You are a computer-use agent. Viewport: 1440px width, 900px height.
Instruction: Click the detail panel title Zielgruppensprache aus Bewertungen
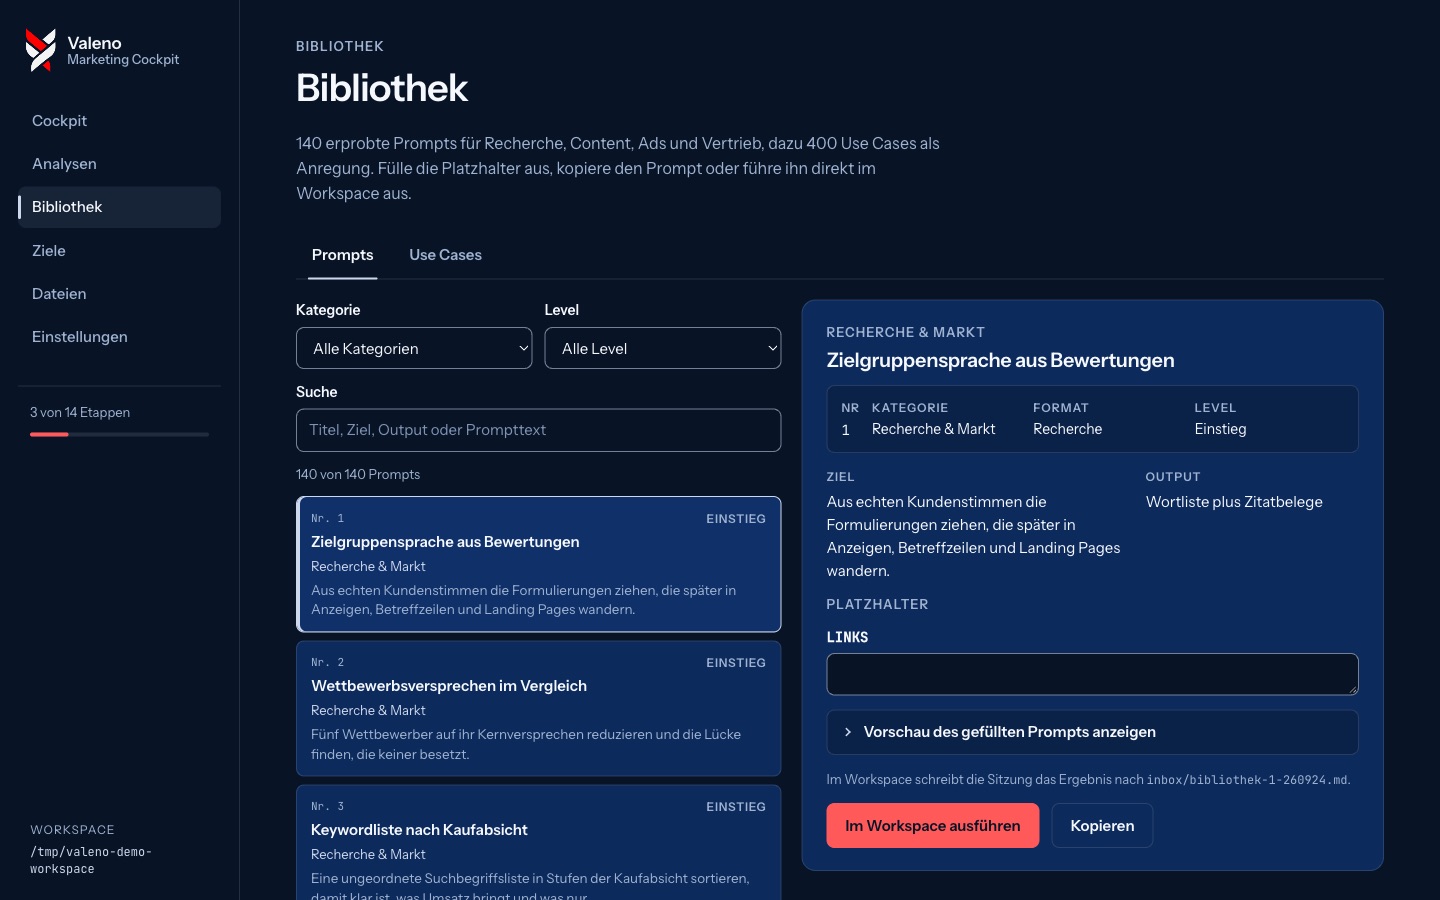tap(1000, 360)
